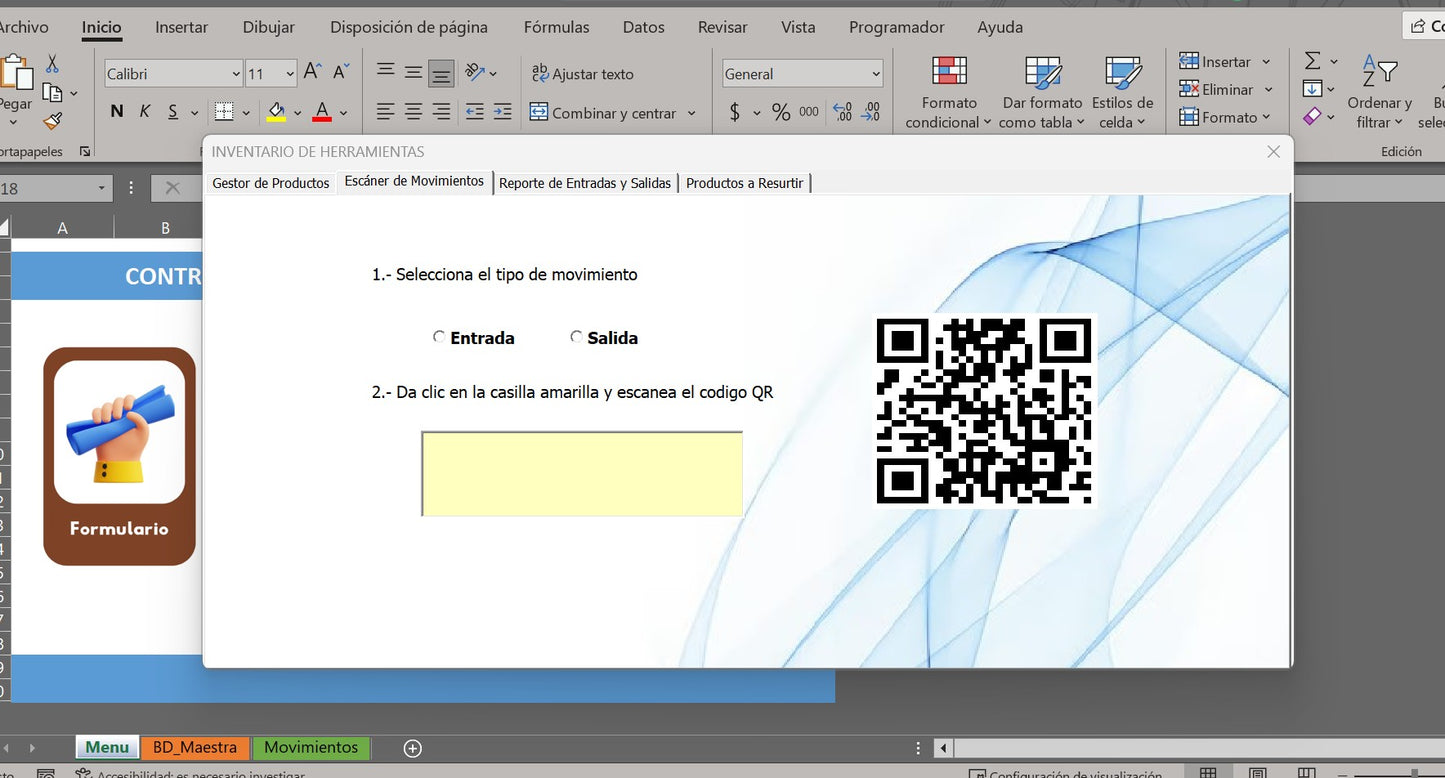Image resolution: width=1445 pixels, height=778 pixels.
Task: Decrease the cell indent
Action: click(475, 112)
